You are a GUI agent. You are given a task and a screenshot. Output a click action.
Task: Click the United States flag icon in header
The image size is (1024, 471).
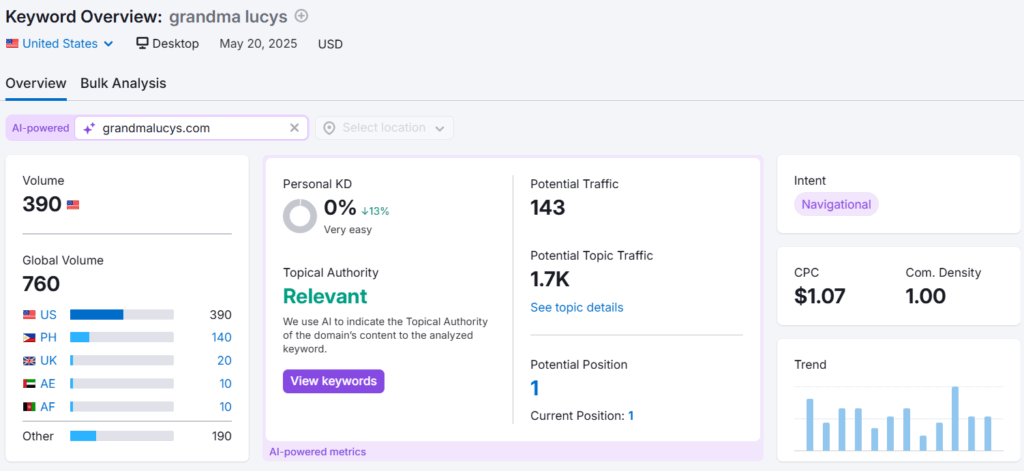[x=12, y=44]
